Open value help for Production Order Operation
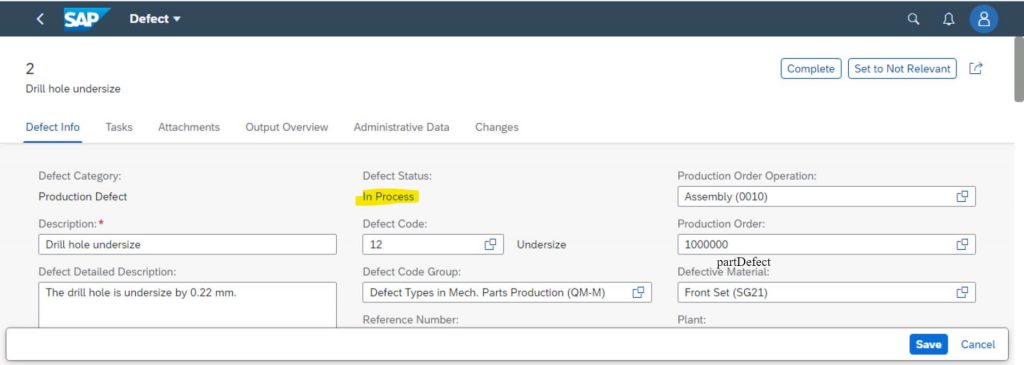Screen dimensions: 1024x365 click(962, 197)
